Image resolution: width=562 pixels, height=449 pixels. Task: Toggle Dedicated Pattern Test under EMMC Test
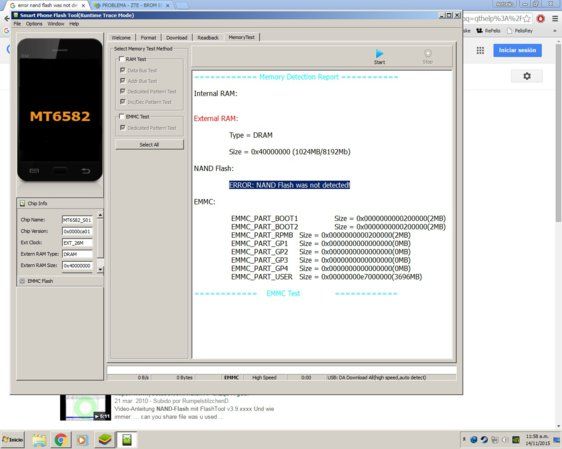[123, 128]
